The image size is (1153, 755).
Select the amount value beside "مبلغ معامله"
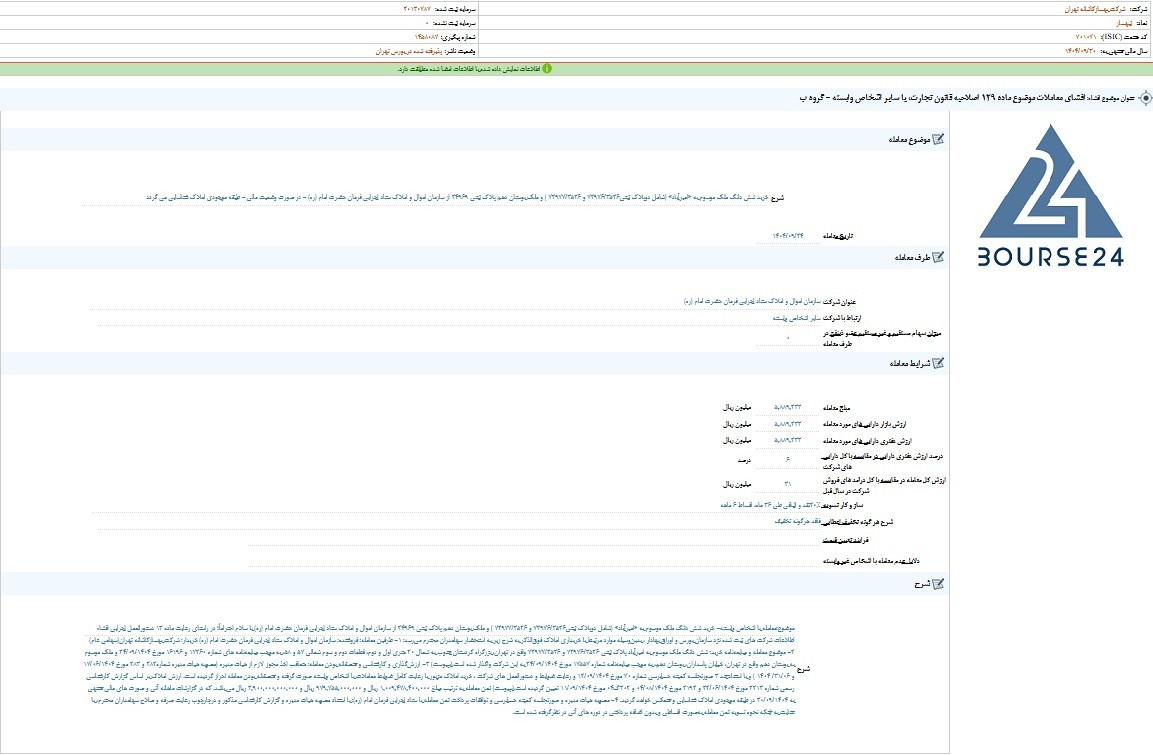(x=788, y=407)
